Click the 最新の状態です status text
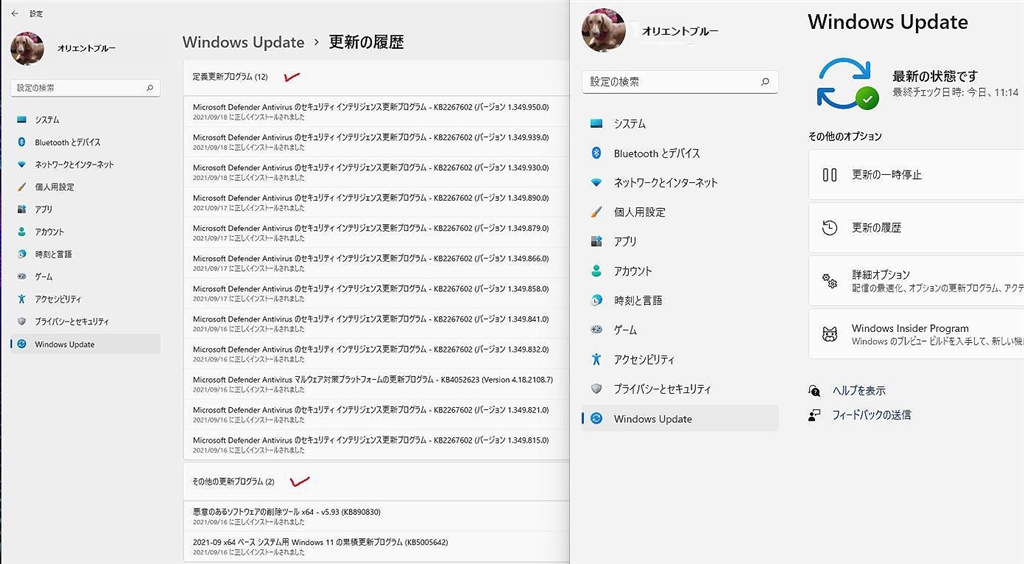The width and height of the screenshot is (1024, 564). (935, 76)
